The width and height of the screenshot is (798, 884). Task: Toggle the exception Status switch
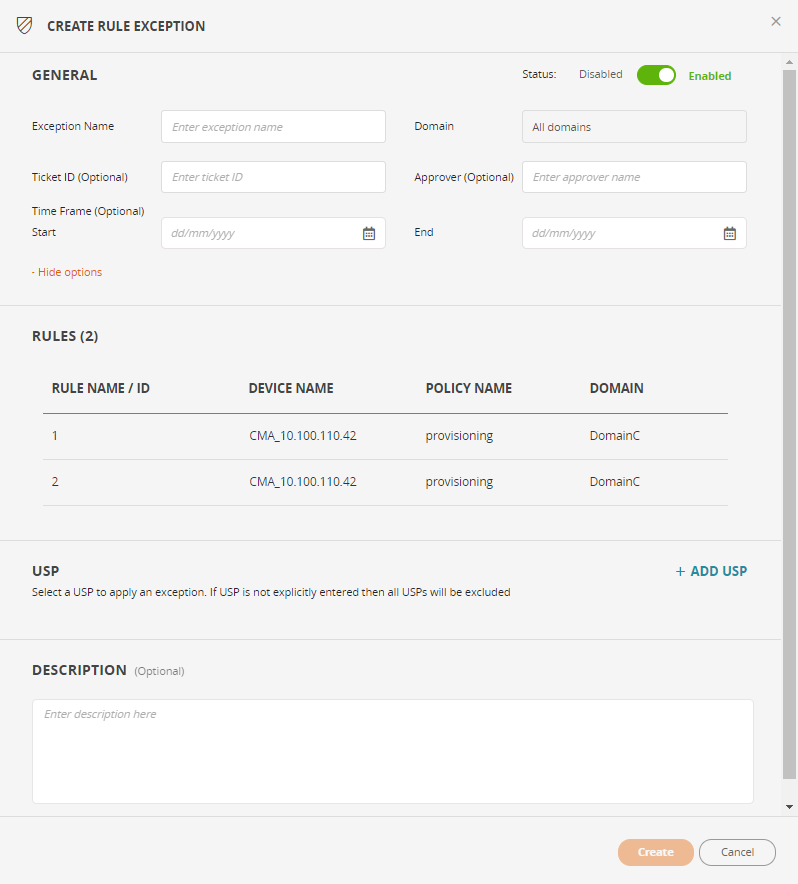(x=656, y=75)
